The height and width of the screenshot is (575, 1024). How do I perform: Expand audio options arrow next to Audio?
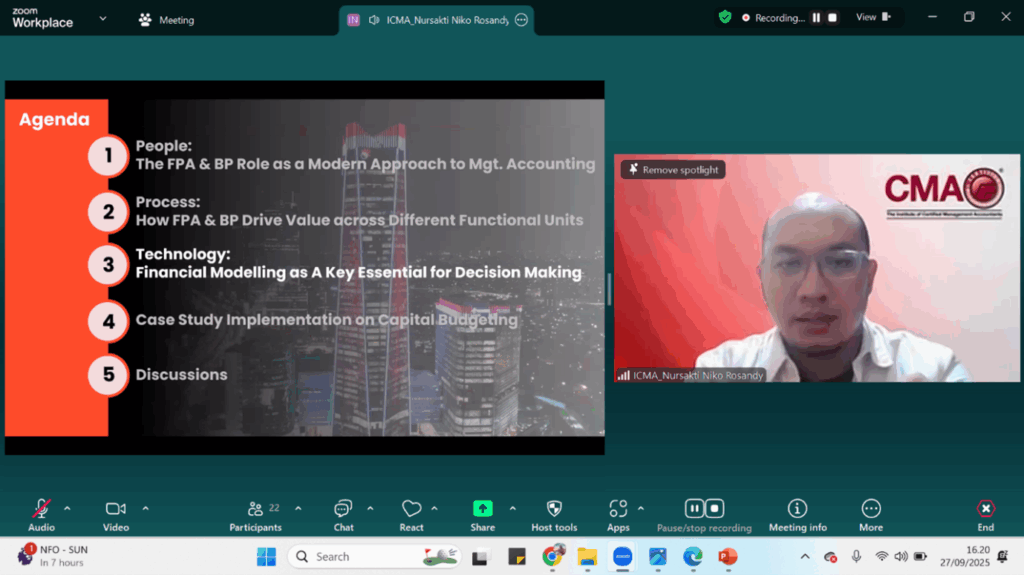click(67, 508)
